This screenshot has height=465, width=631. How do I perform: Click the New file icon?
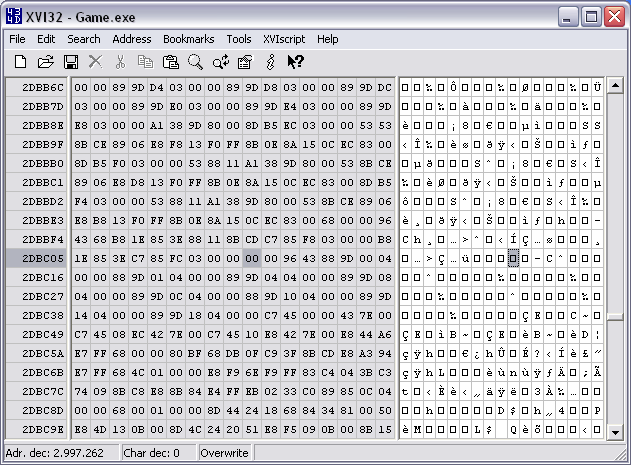pyautogui.click(x=20, y=62)
